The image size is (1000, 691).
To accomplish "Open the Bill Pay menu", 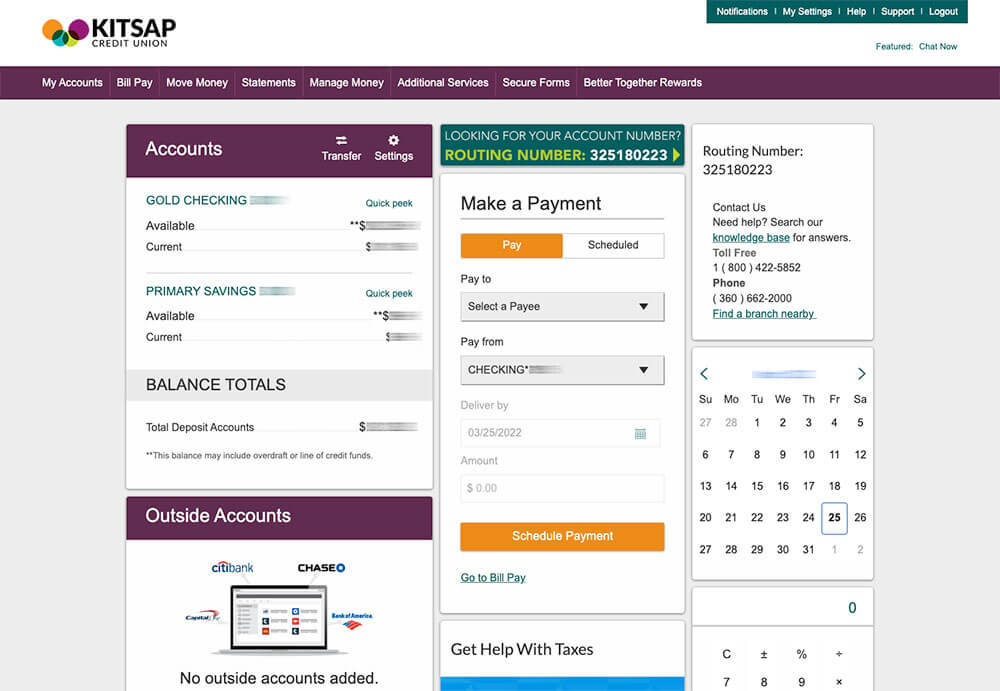I will 134,83.
